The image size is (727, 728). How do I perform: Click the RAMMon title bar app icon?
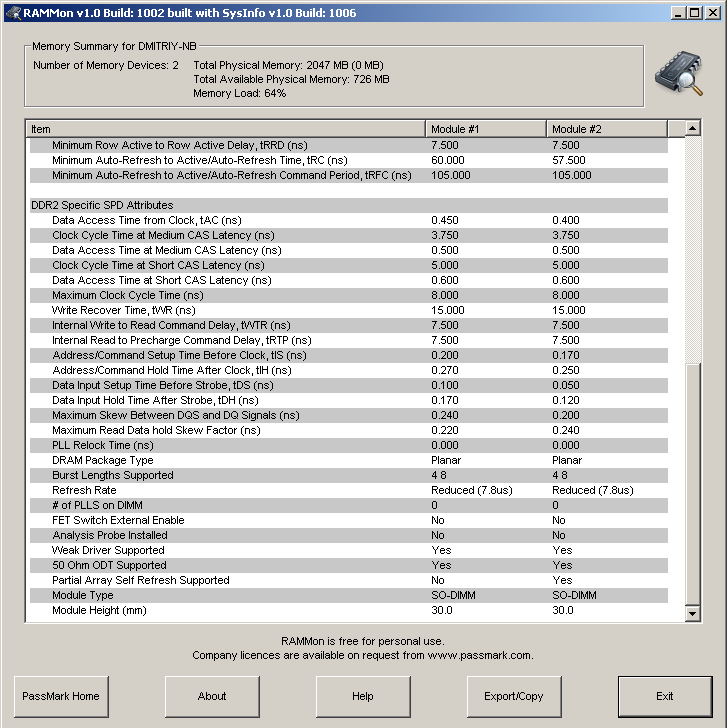12,13
